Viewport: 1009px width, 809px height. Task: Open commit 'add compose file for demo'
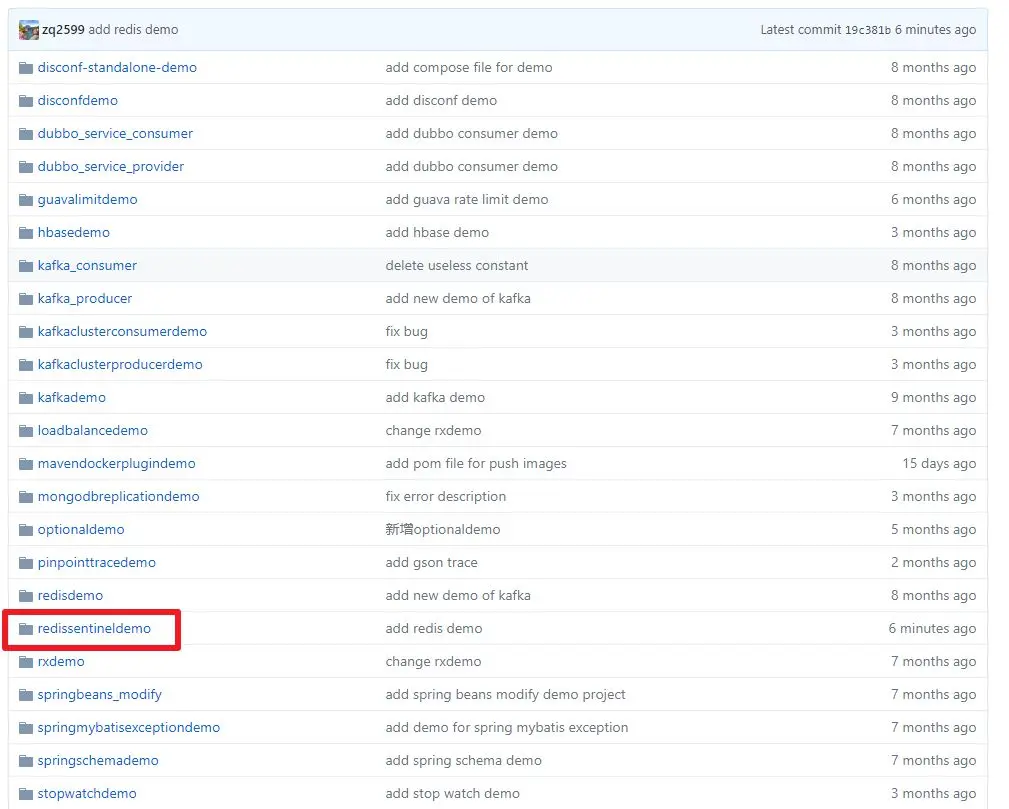(469, 67)
